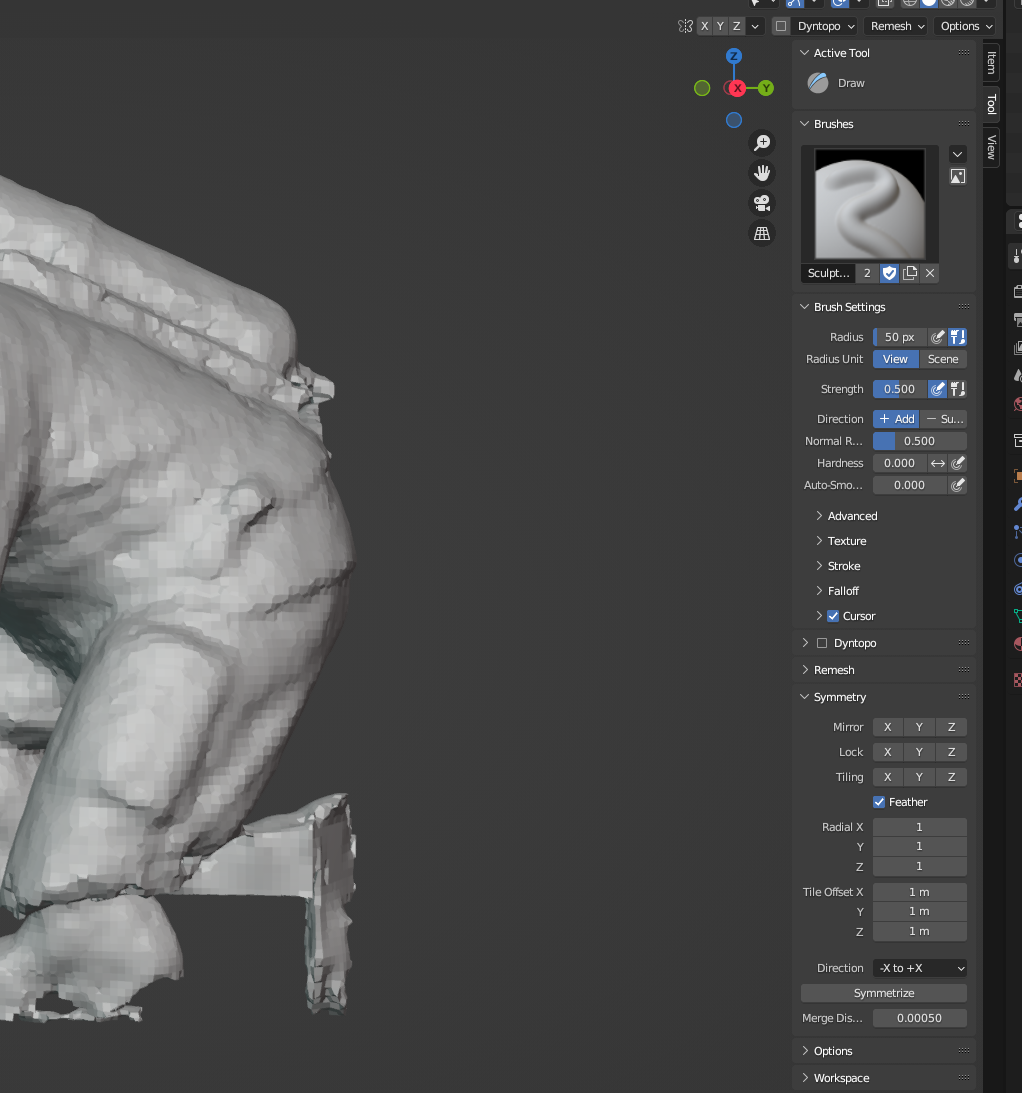
Task: Disable the Feather checkbox under Symmetry
Action: [879, 802]
